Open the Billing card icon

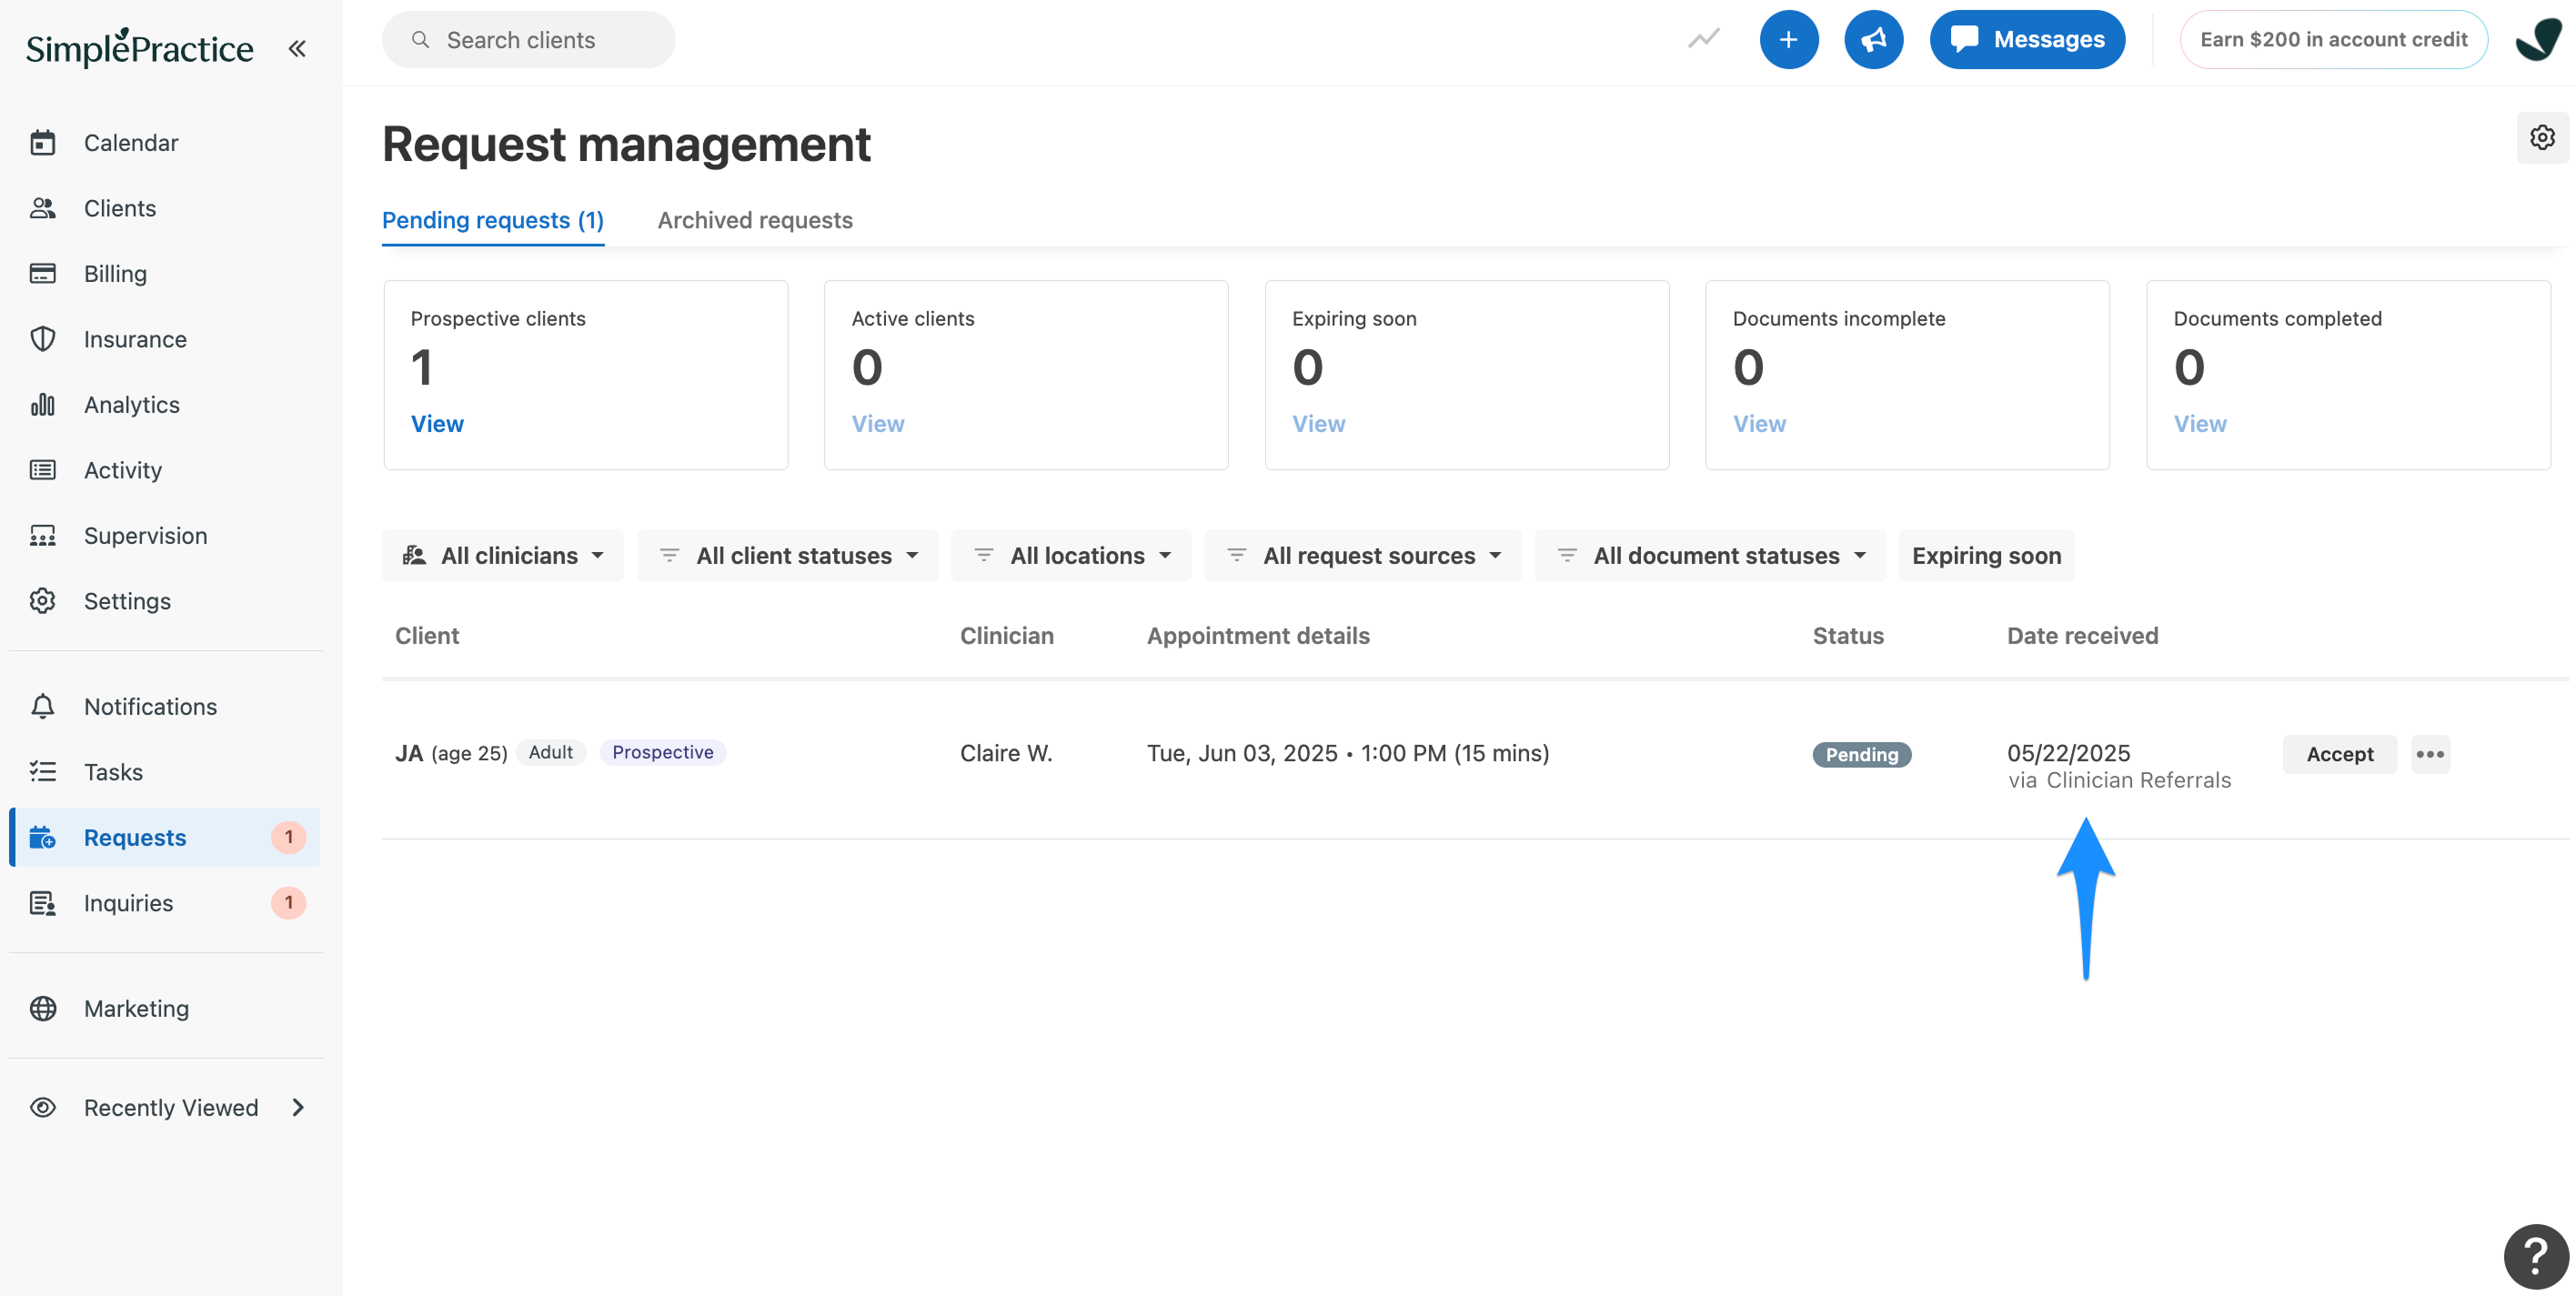42,273
